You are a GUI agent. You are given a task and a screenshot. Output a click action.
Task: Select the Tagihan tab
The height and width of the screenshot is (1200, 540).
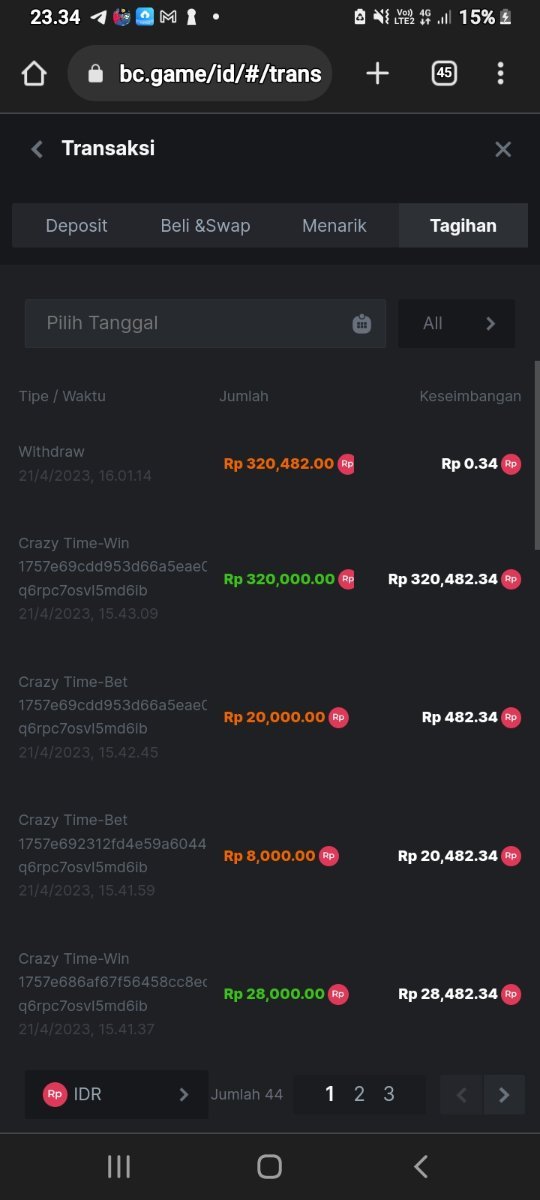click(463, 226)
